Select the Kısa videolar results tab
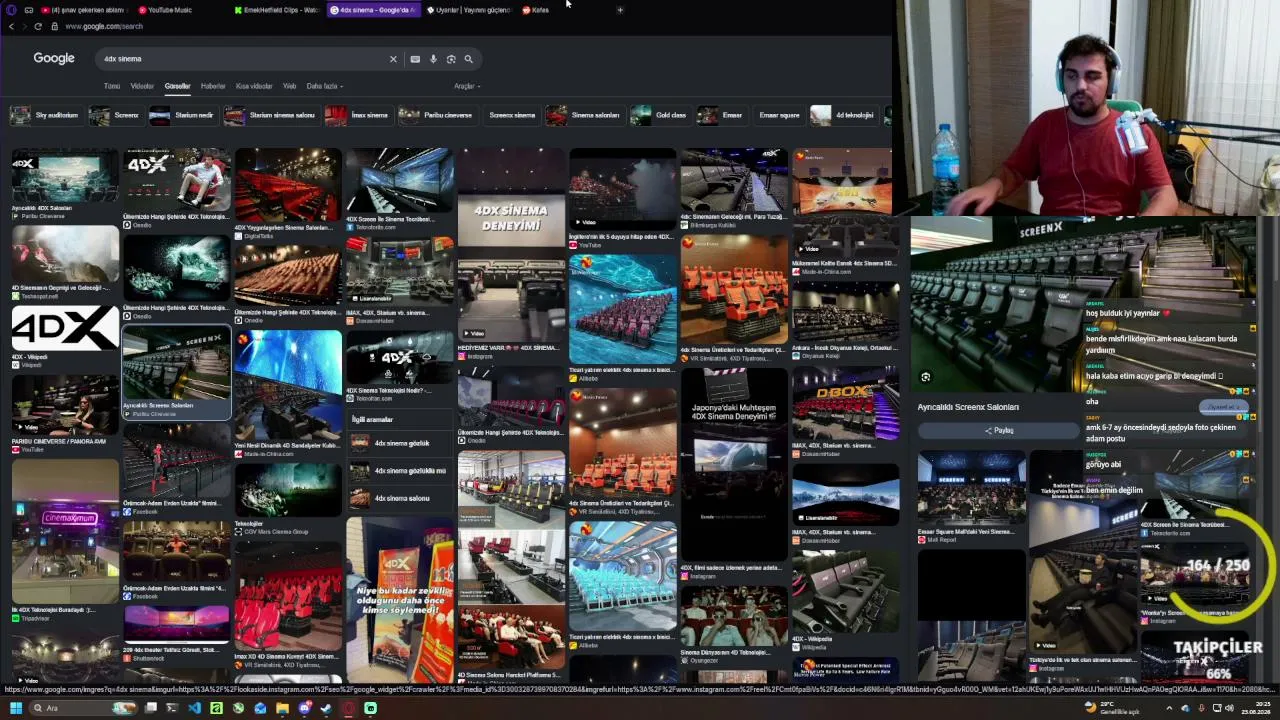Viewport: 1280px width, 720px height. pos(254,86)
